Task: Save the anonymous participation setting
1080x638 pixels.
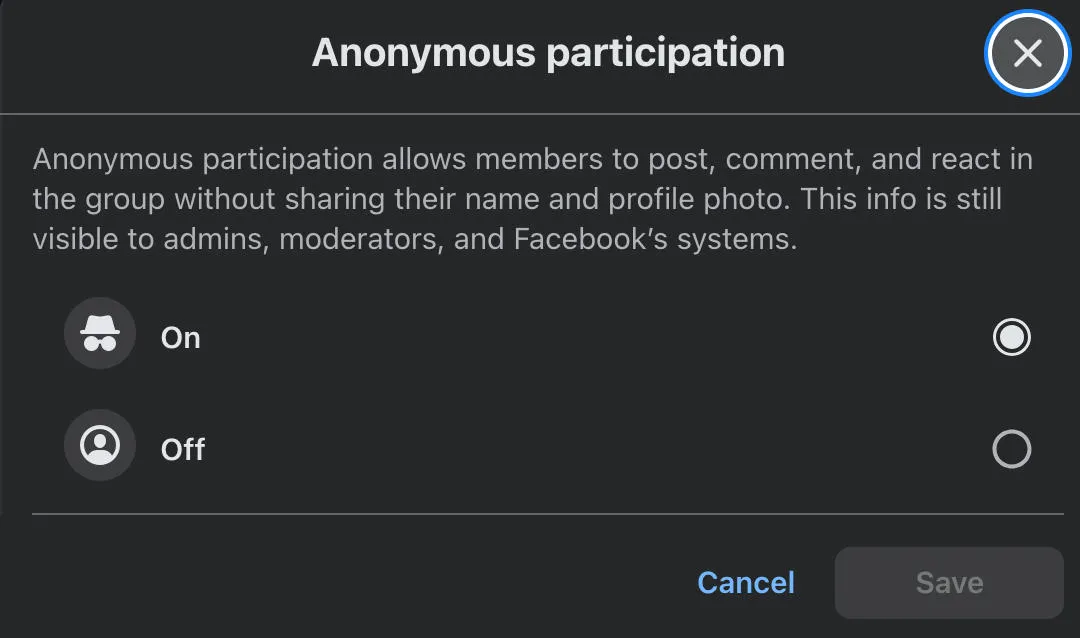Action: click(949, 583)
